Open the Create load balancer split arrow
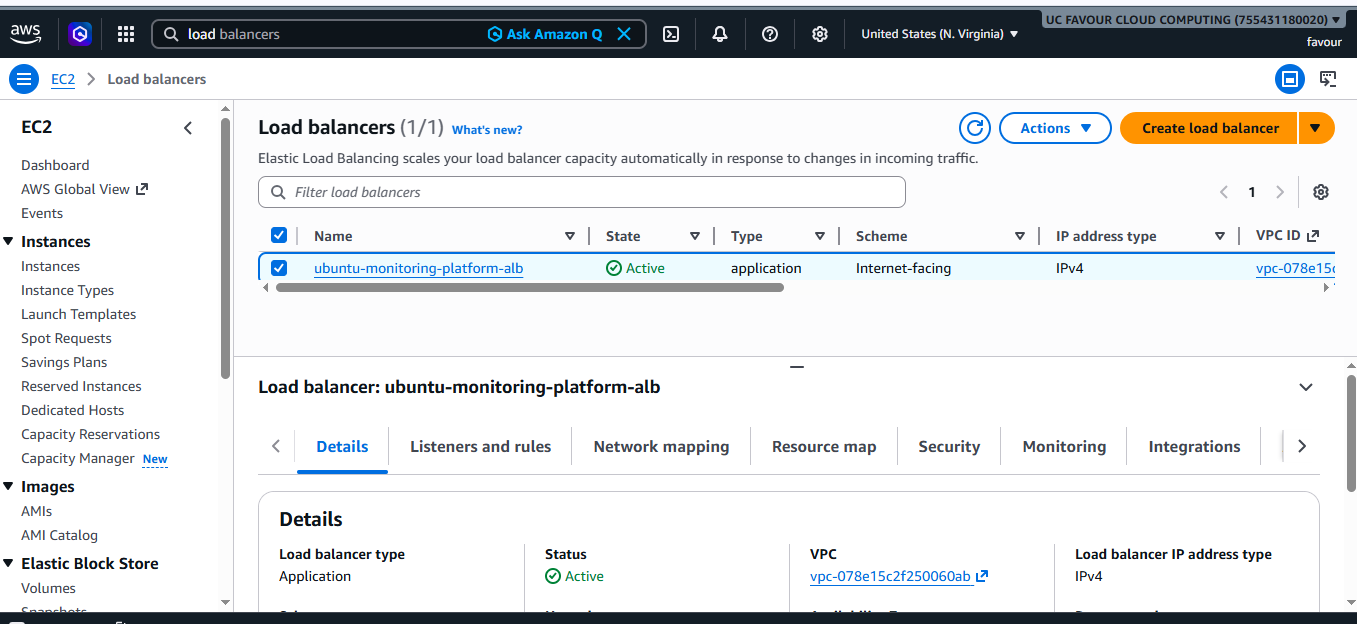1357x624 pixels. tap(1316, 128)
